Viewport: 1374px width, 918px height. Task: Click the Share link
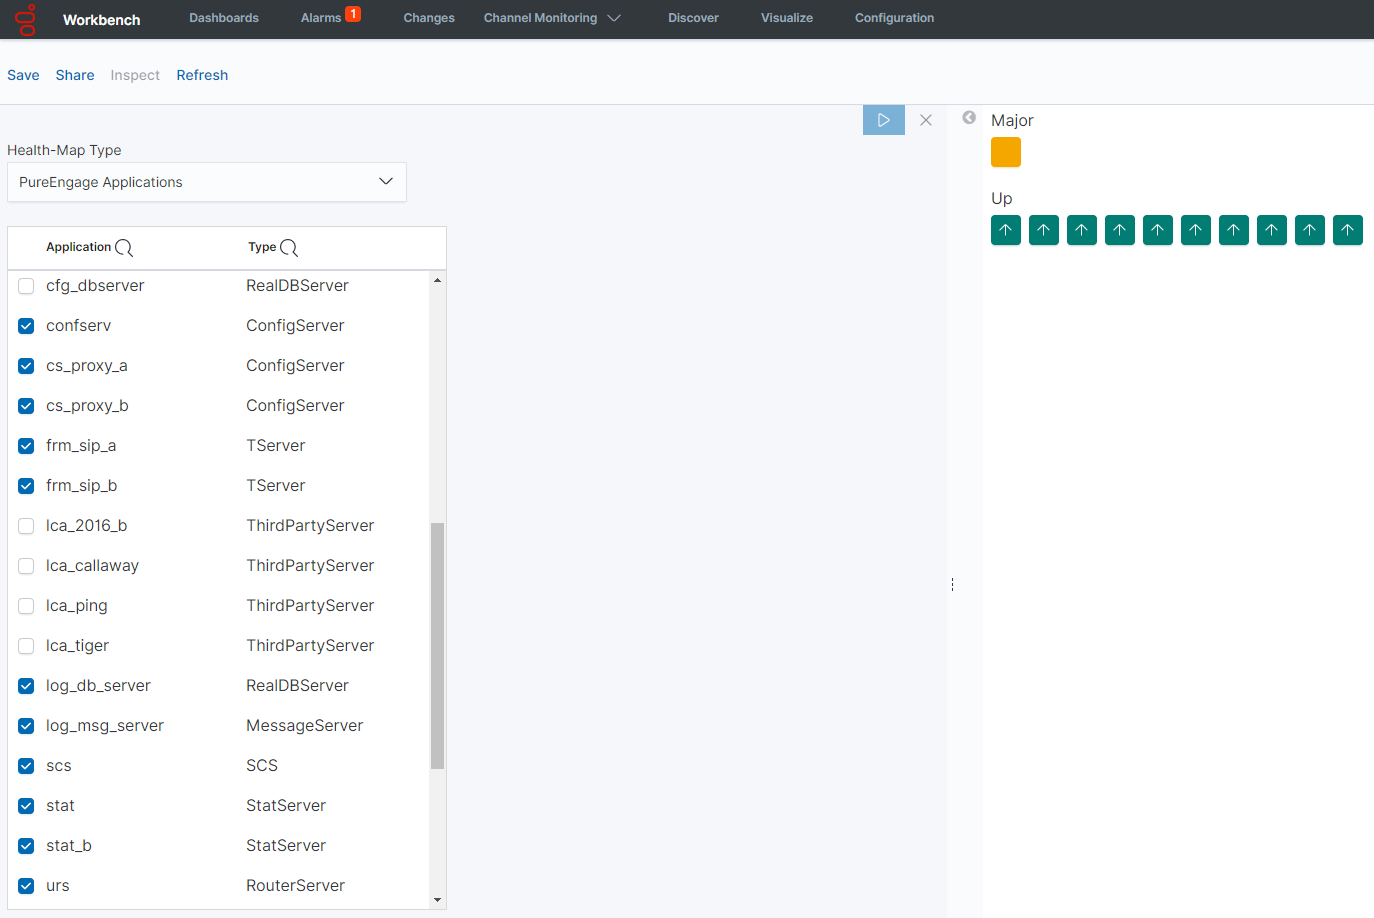click(x=75, y=75)
